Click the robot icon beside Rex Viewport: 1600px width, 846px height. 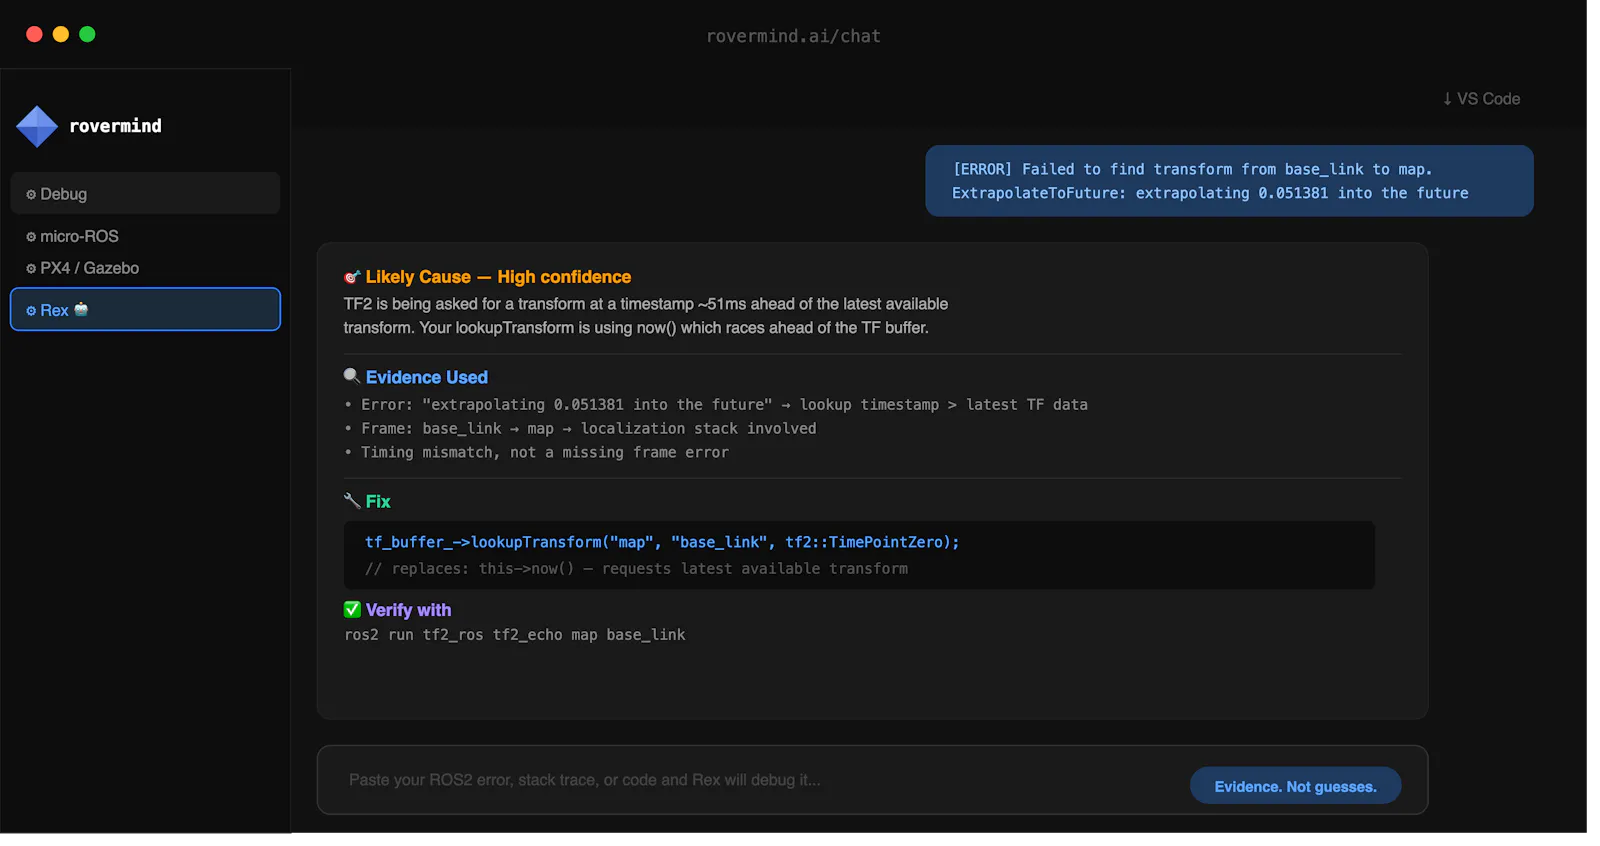pos(81,309)
